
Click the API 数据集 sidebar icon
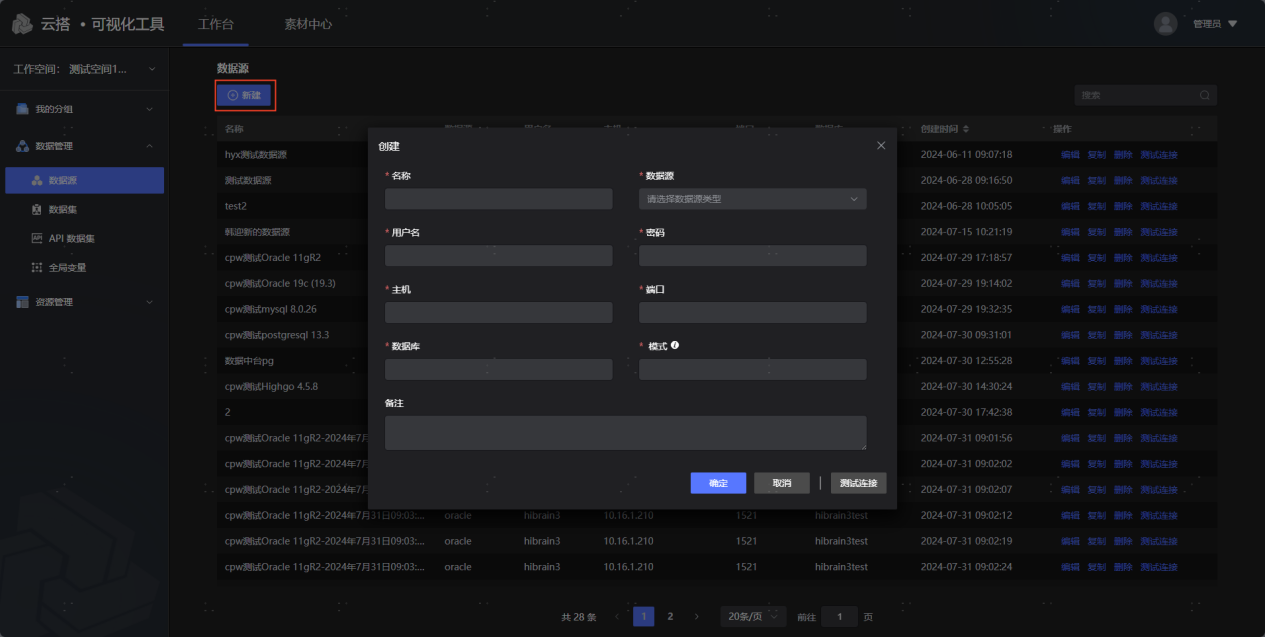(x=37, y=239)
